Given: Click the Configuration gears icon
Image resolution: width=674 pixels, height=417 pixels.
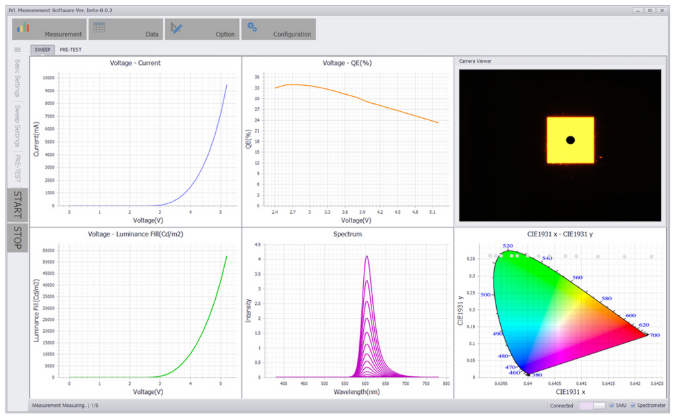Looking at the screenshot, I should point(252,27).
